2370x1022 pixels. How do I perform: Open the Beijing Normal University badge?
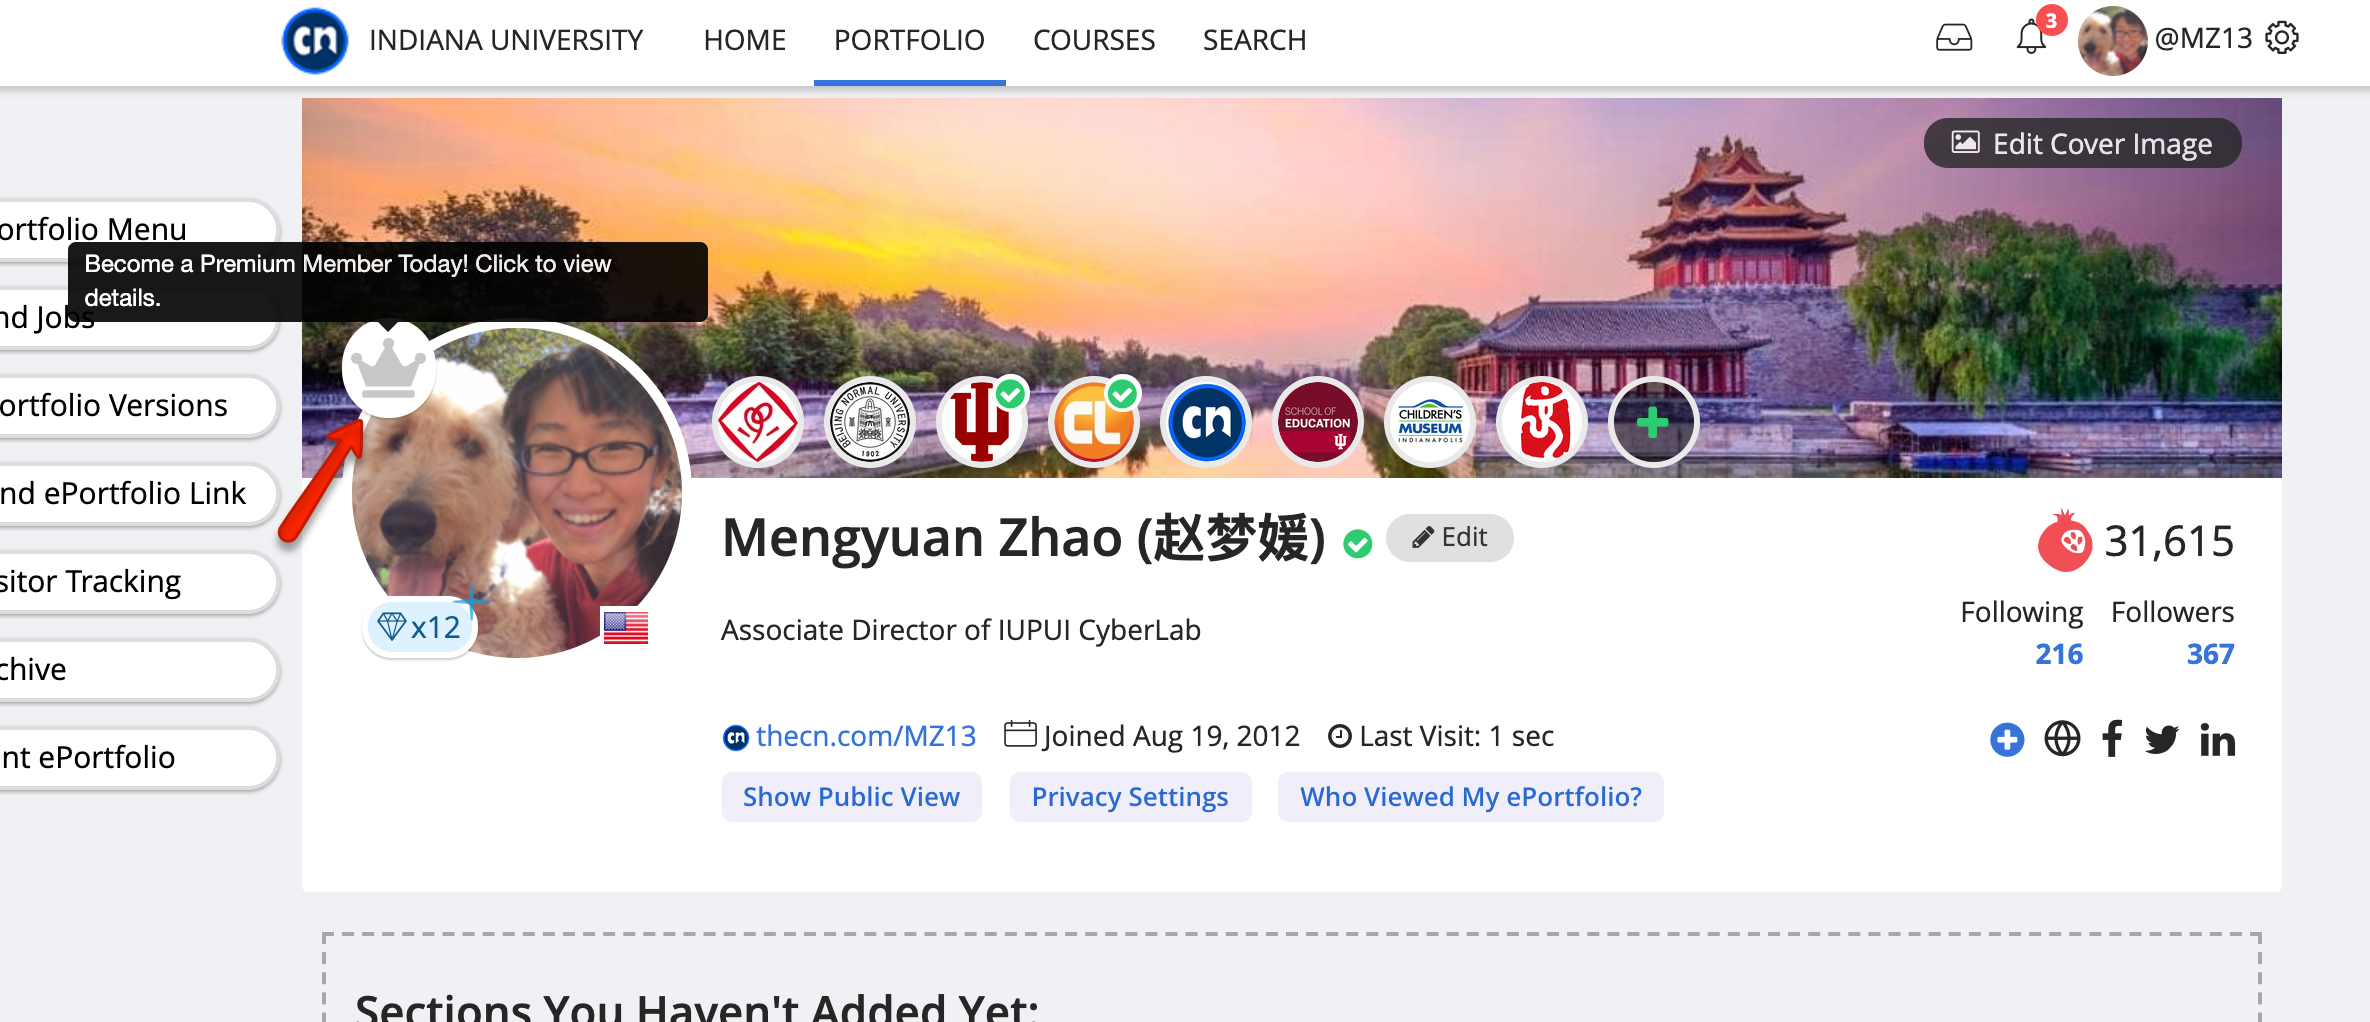(870, 422)
